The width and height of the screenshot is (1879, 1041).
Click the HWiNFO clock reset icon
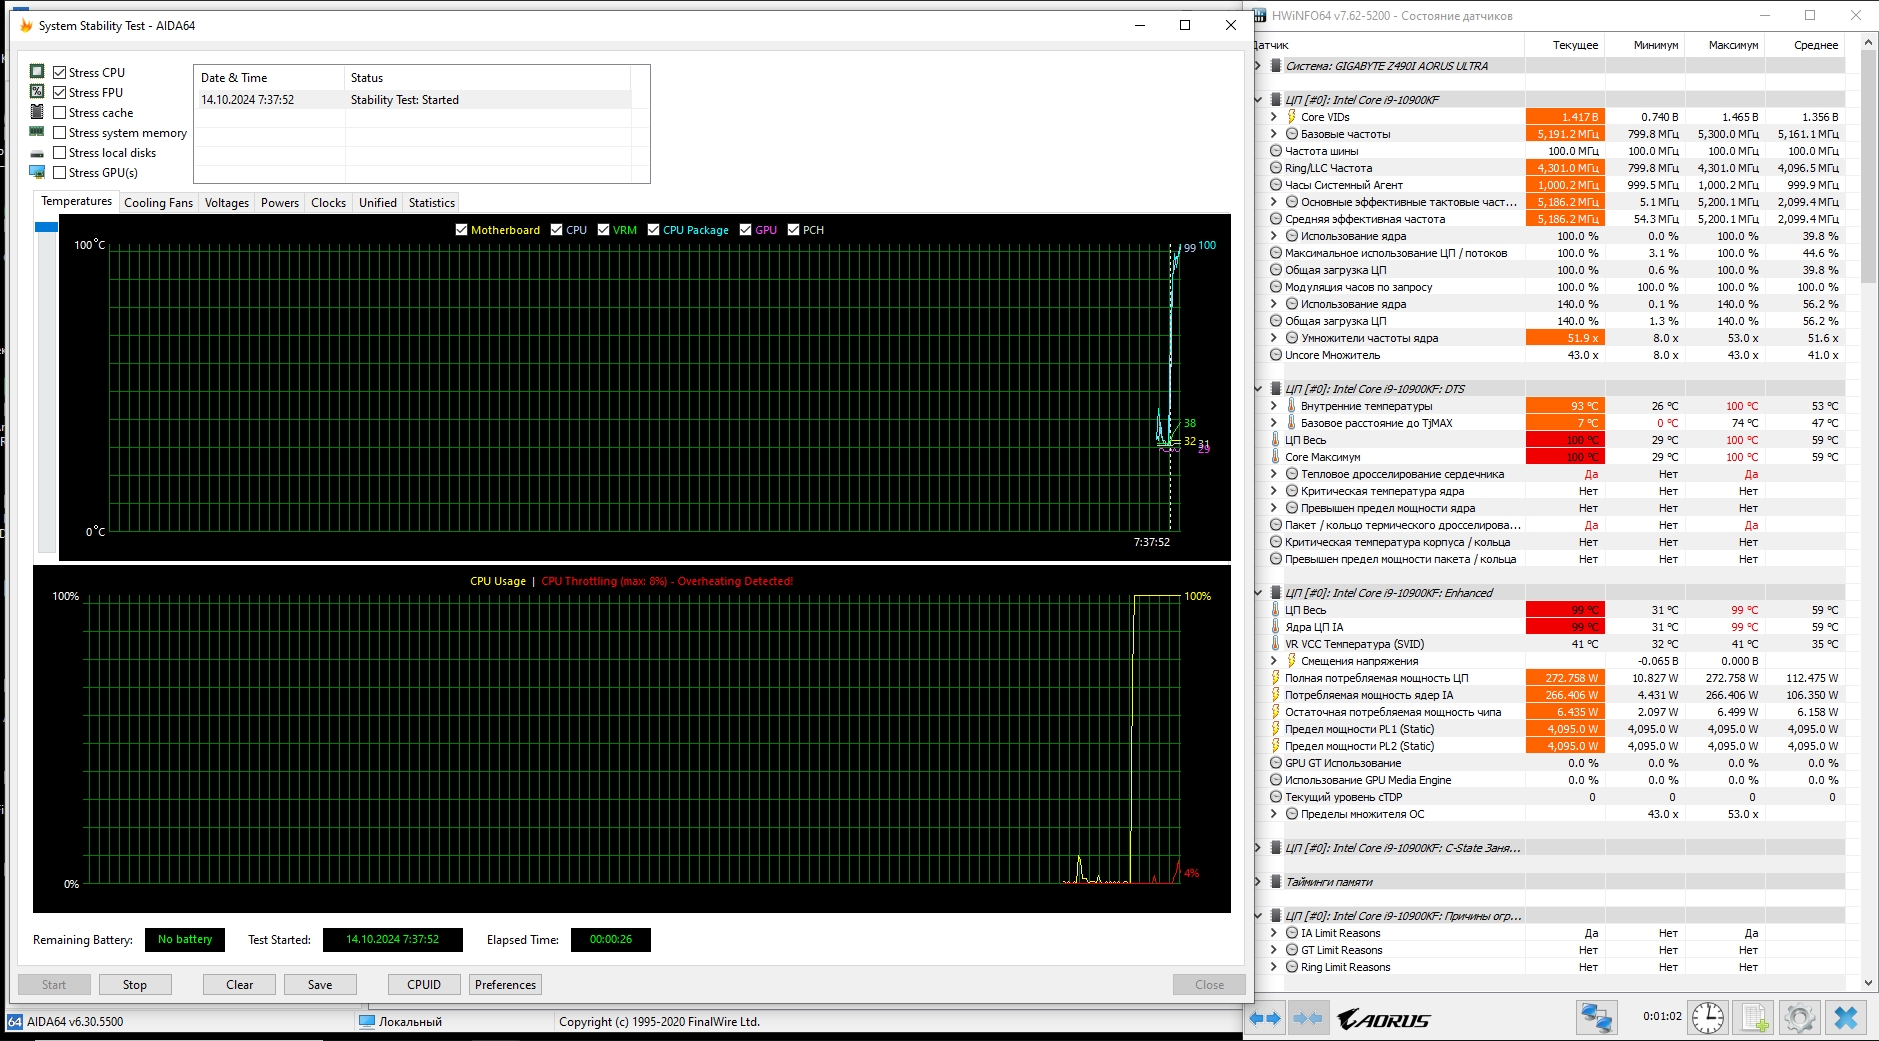pyautogui.click(x=1708, y=1018)
